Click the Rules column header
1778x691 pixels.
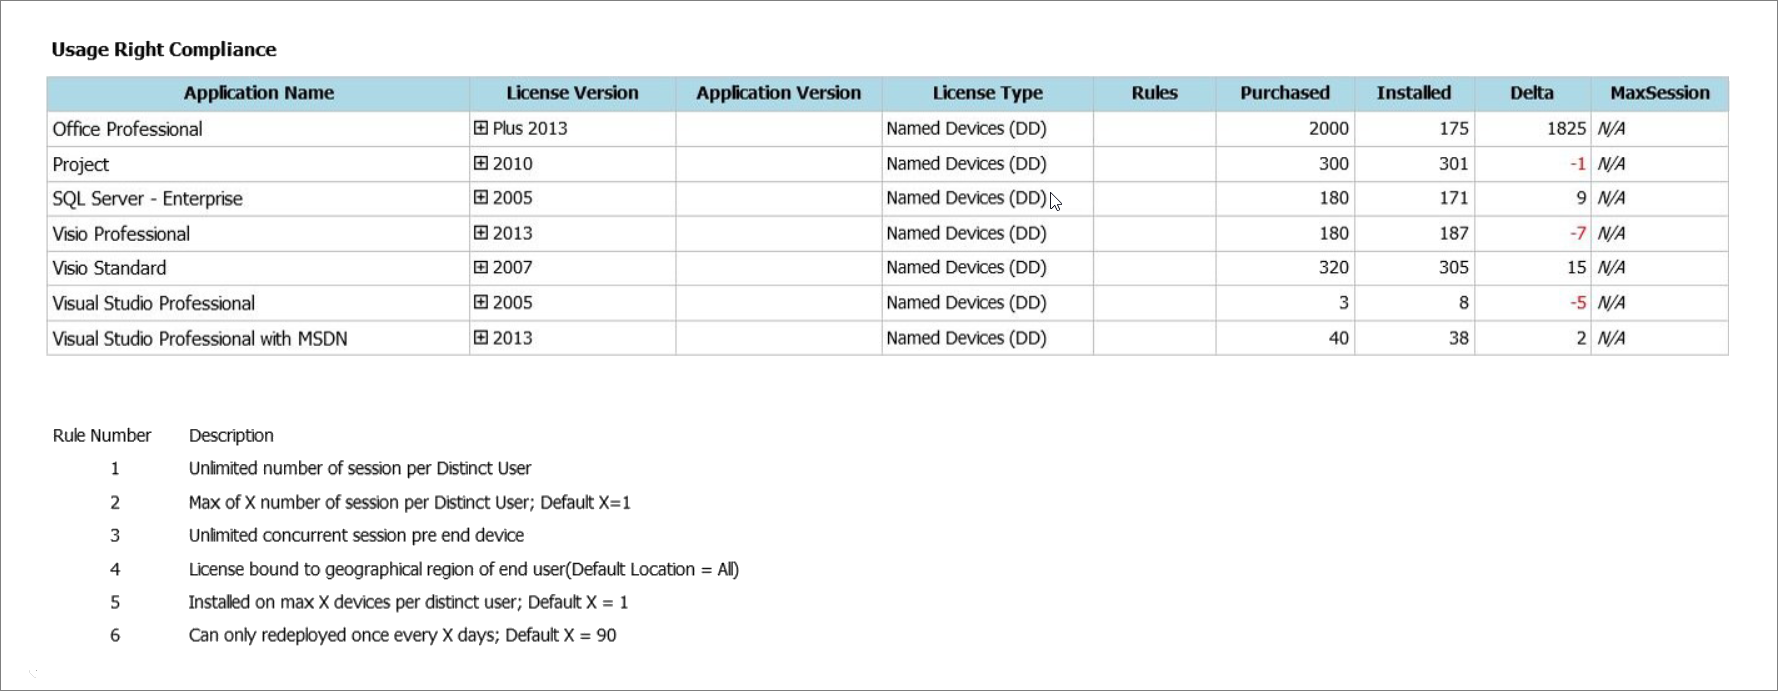(x=1154, y=93)
